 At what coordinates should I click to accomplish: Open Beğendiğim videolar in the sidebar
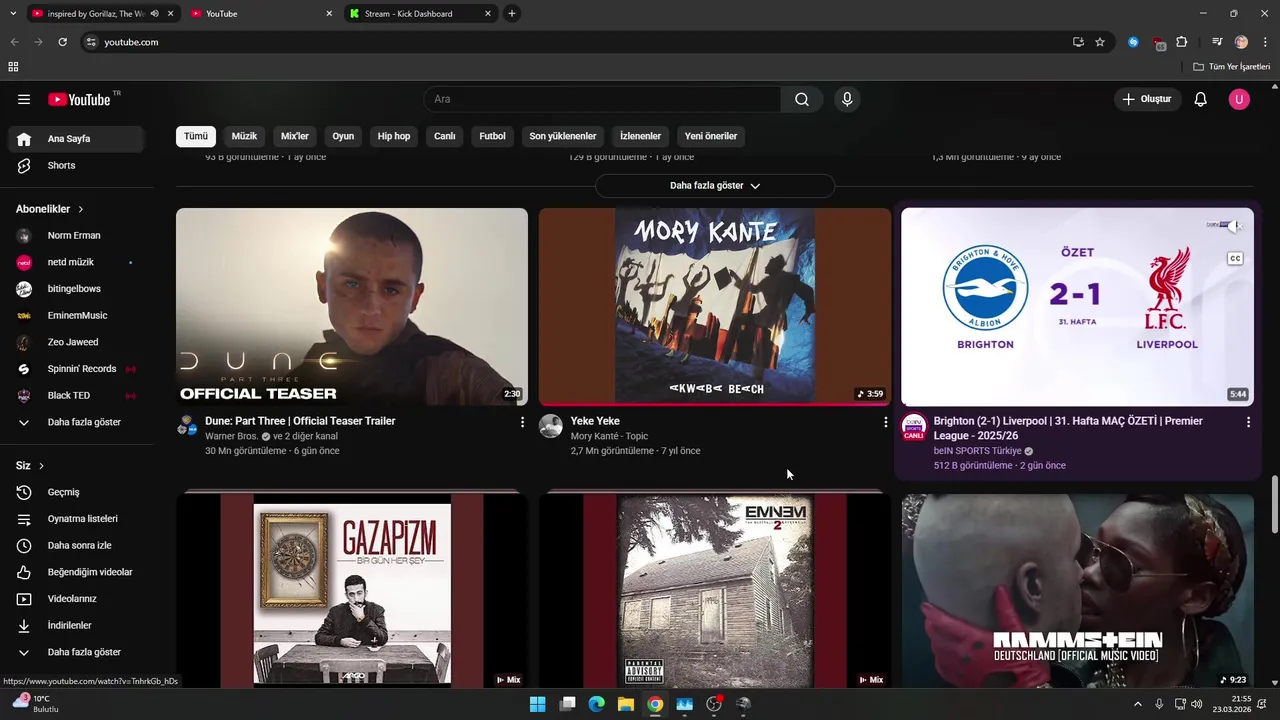[76, 572]
